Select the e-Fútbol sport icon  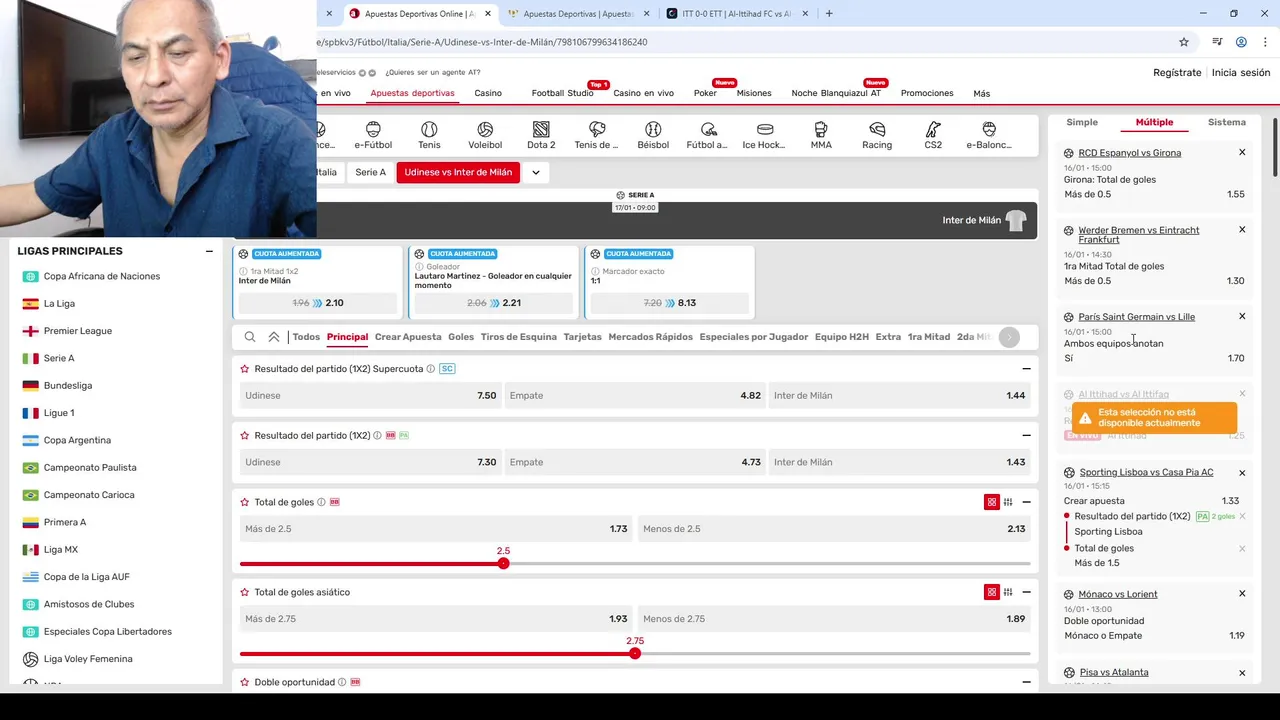coord(373,135)
